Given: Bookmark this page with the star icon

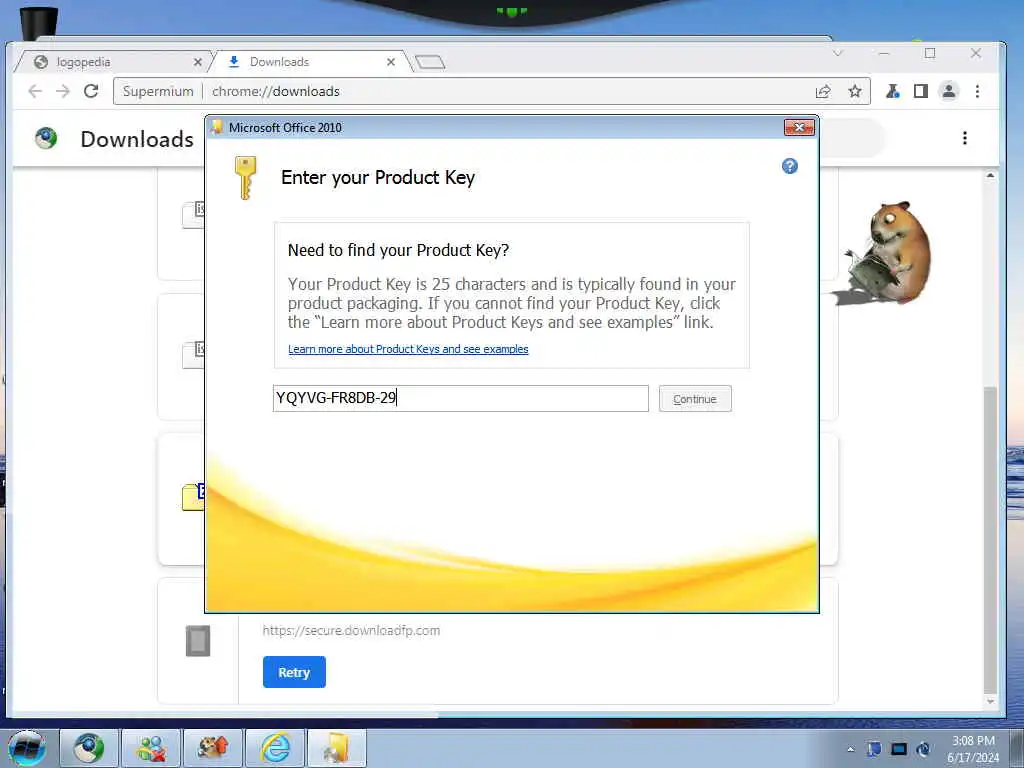Looking at the screenshot, I should tap(855, 91).
